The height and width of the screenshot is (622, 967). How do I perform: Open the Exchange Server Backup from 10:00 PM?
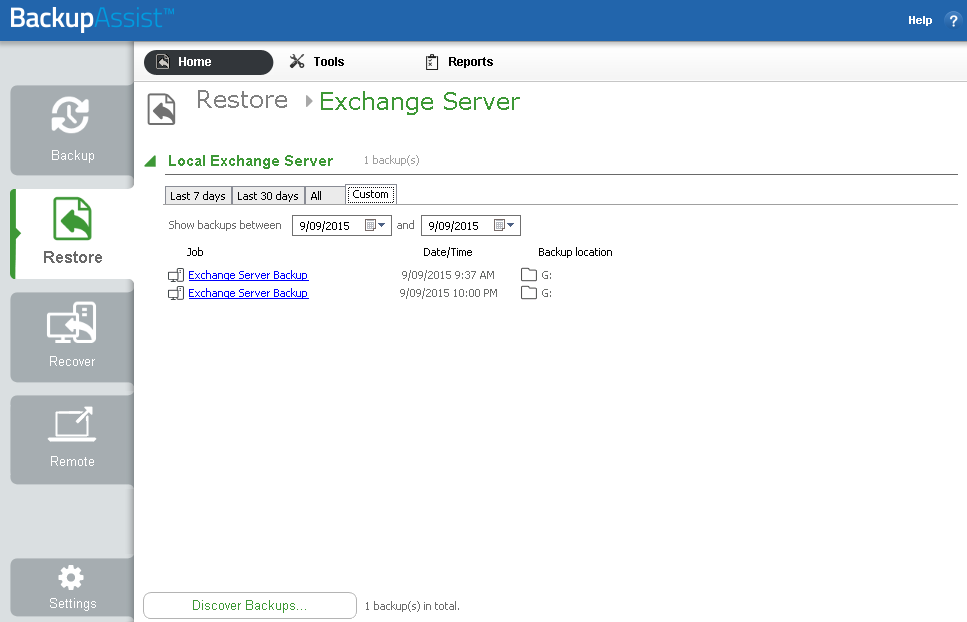[x=248, y=293]
